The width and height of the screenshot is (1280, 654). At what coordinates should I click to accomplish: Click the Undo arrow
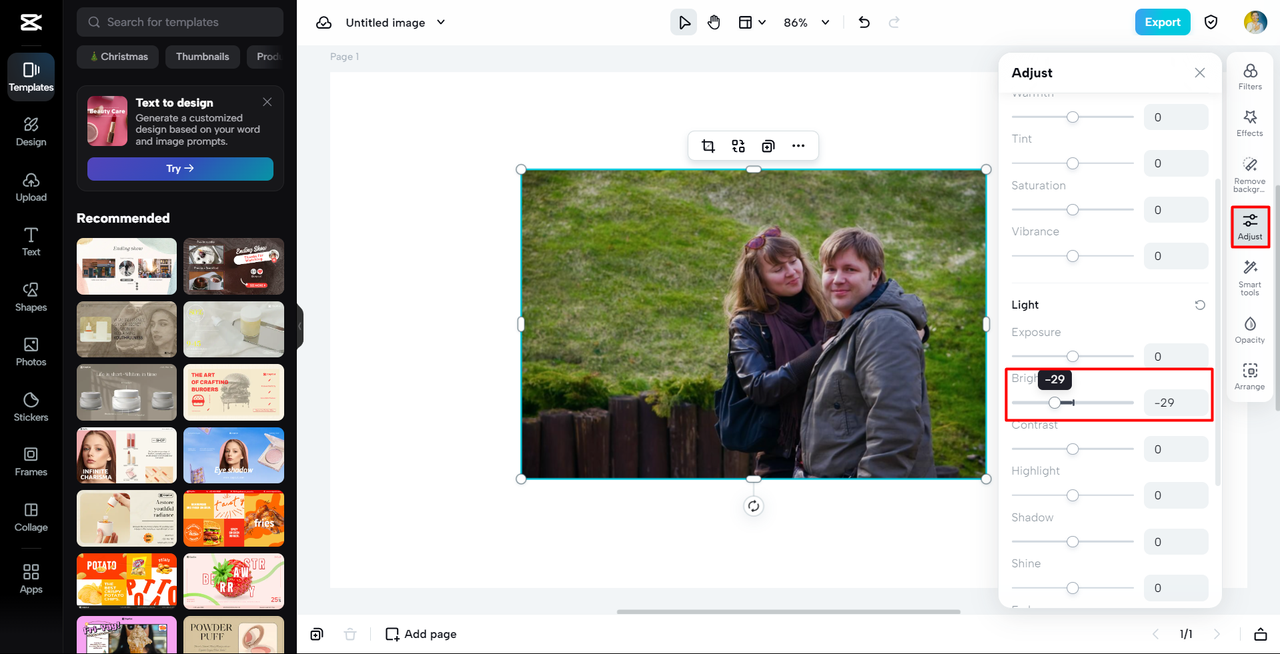(x=864, y=21)
